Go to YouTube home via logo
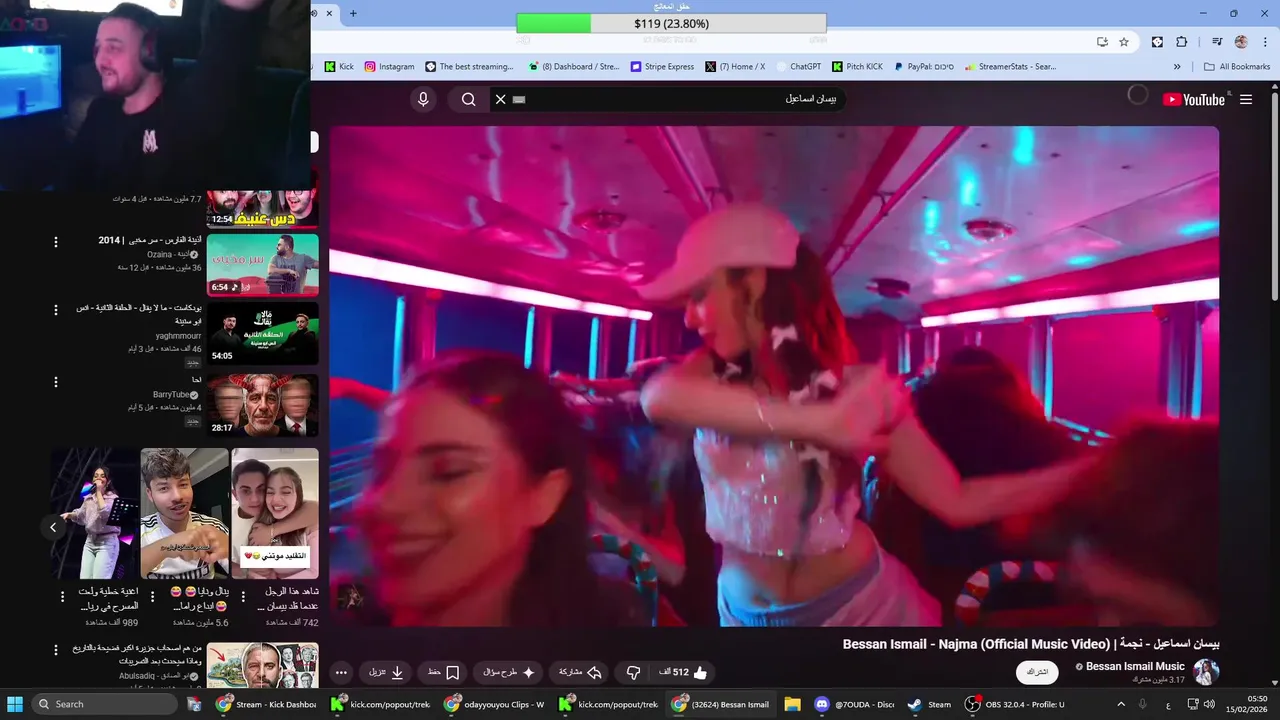This screenshot has height=720, width=1280. click(x=1194, y=99)
